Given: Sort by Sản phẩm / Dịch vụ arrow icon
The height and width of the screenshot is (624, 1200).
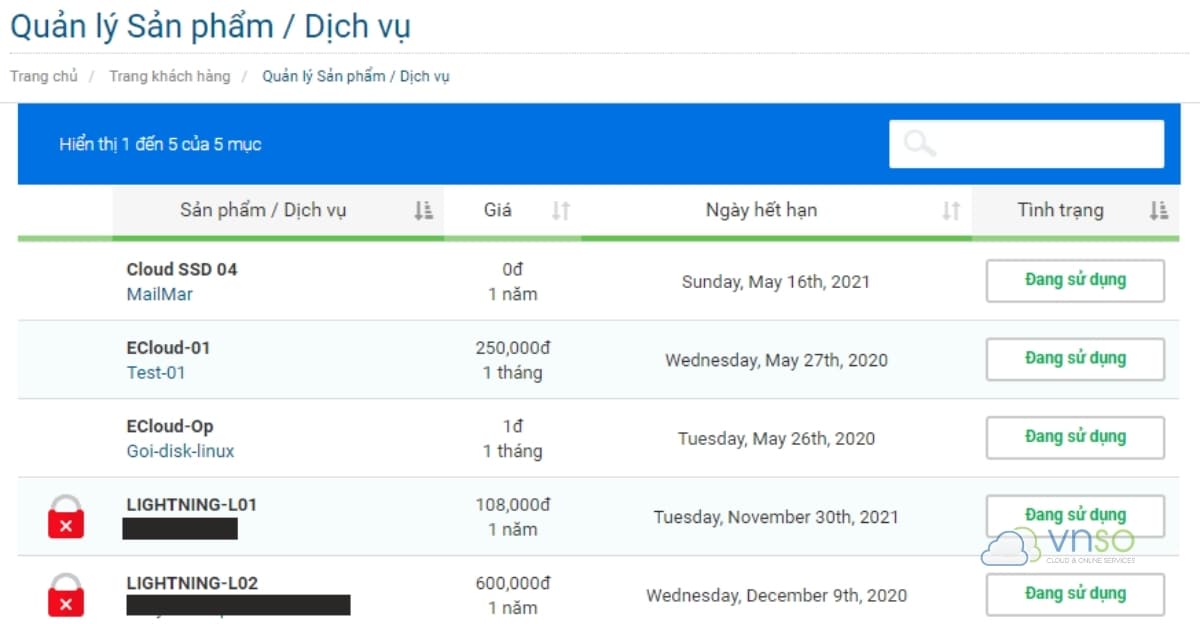Looking at the screenshot, I should coord(424,210).
